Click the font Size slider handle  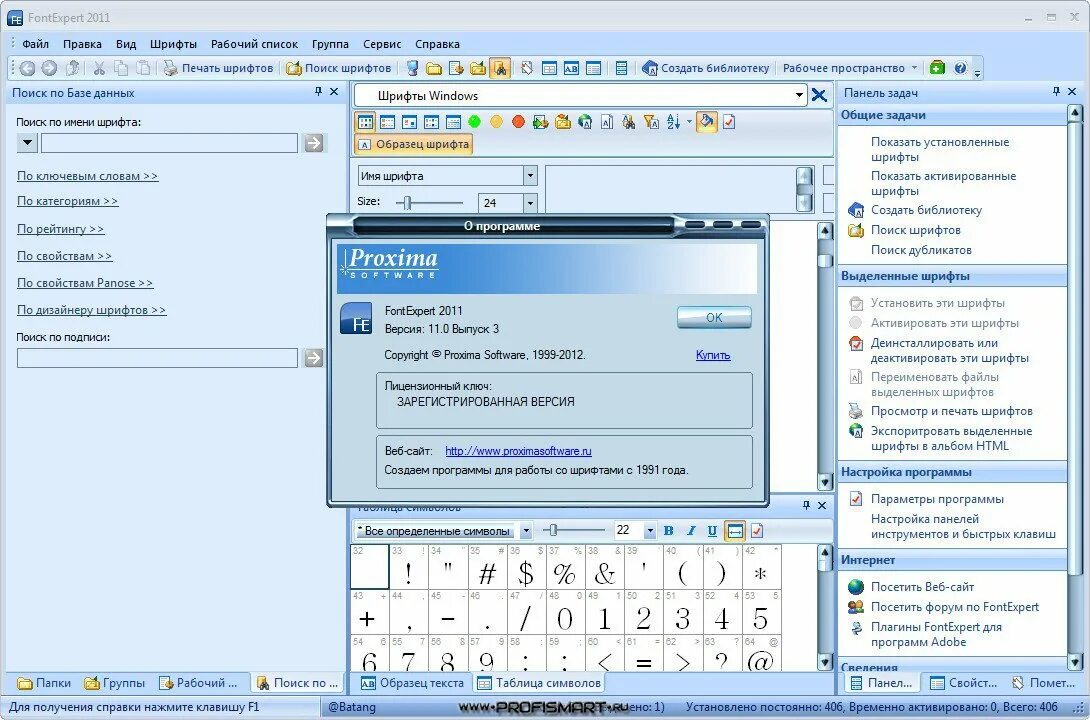pyautogui.click(x=408, y=203)
